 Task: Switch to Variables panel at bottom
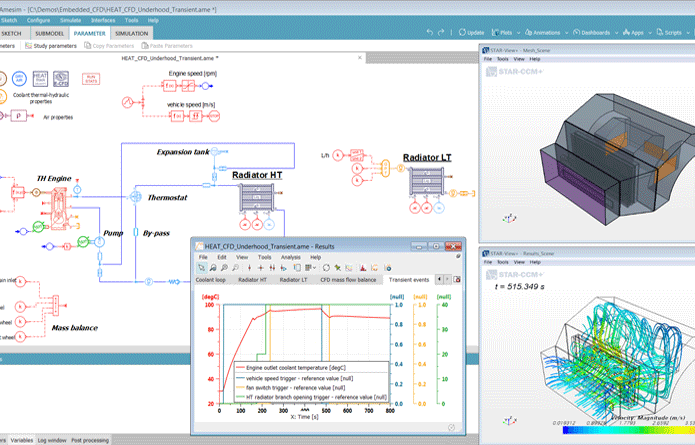(x=20, y=439)
